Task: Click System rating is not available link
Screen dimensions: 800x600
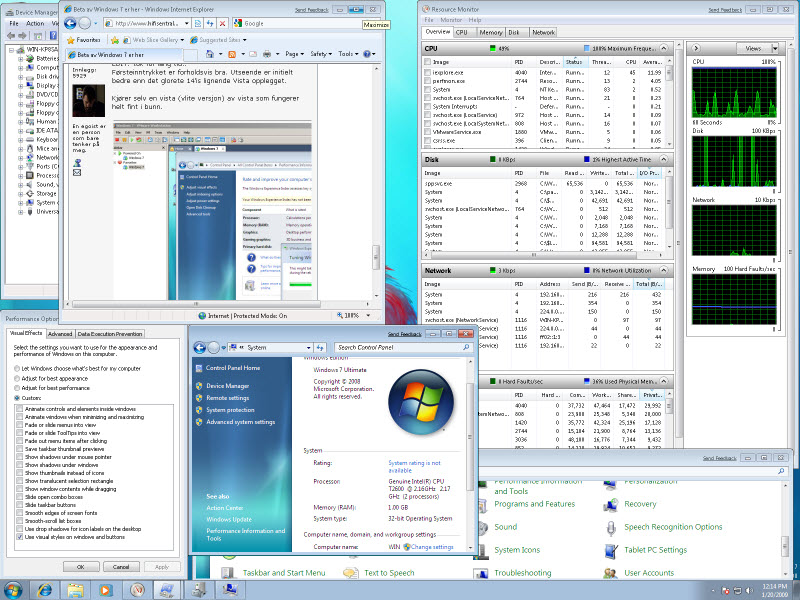Action: click(x=414, y=466)
